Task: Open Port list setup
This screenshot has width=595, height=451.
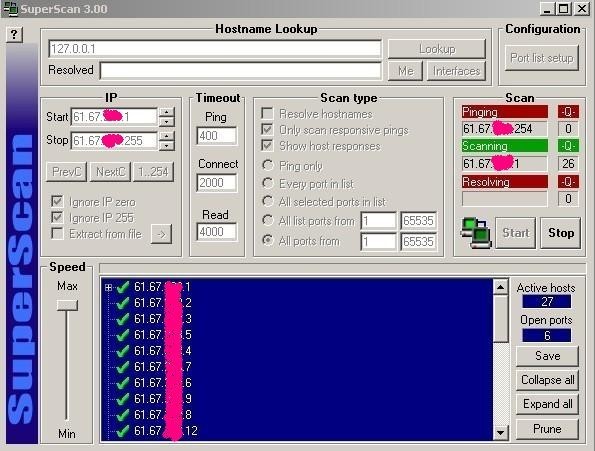Action: tap(541, 58)
